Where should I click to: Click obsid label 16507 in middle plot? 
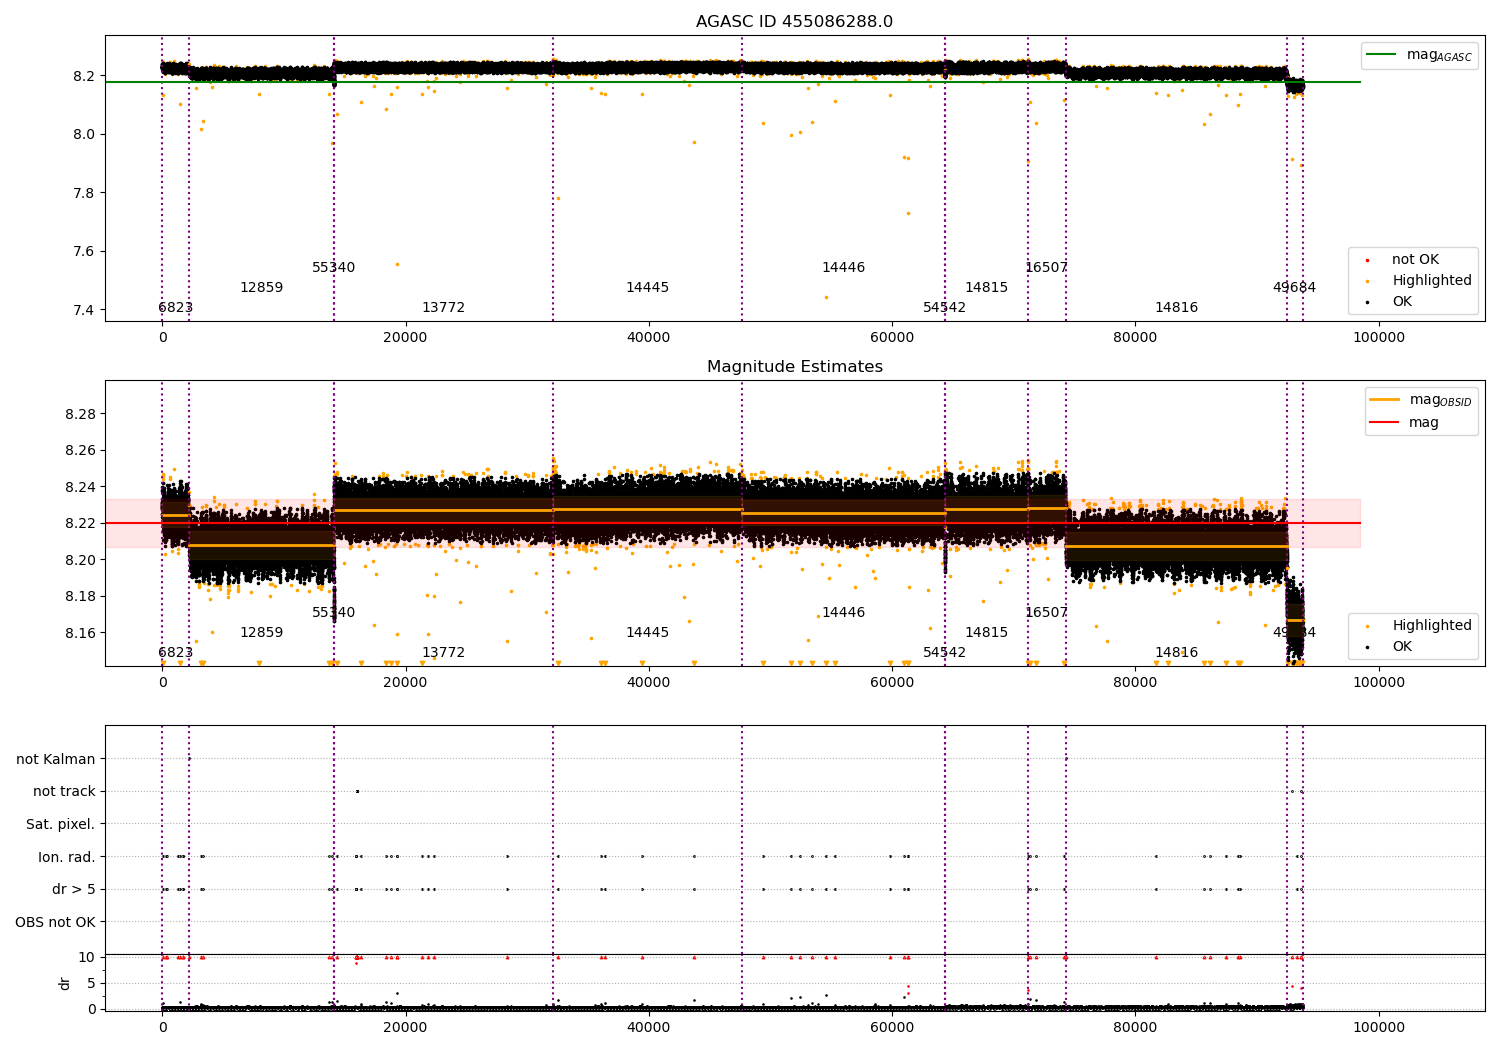pyautogui.click(x=1046, y=613)
